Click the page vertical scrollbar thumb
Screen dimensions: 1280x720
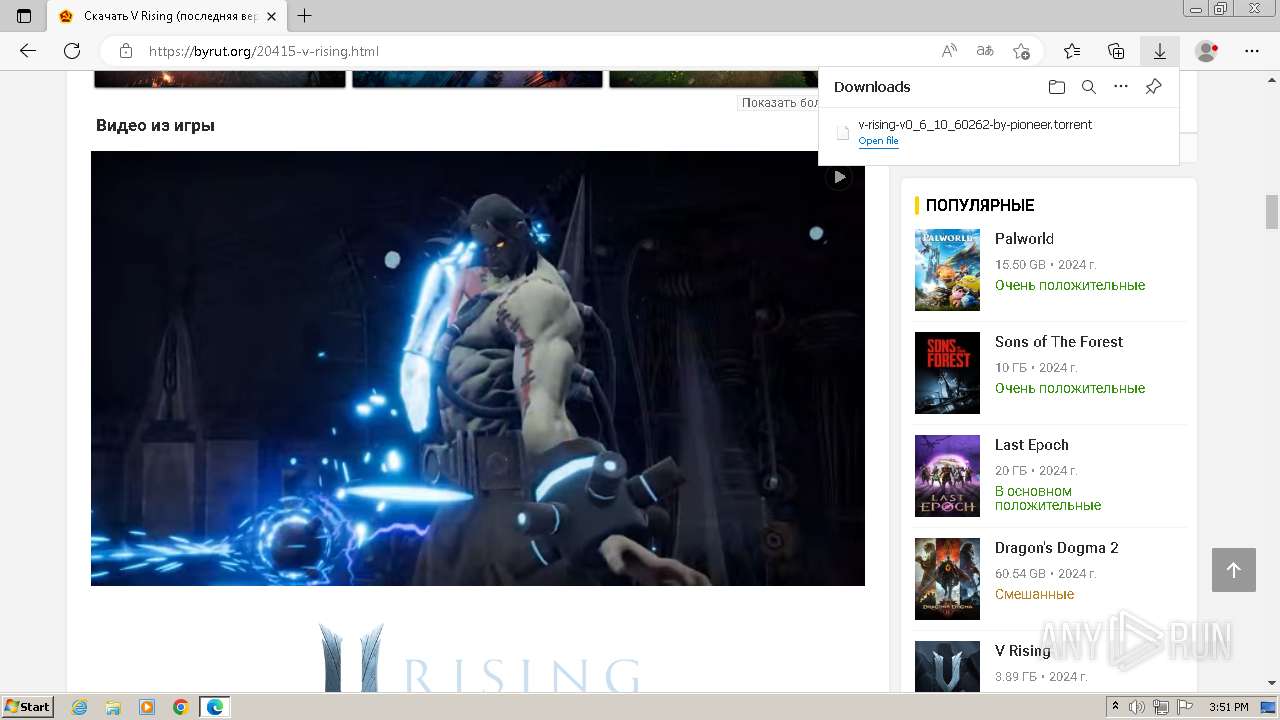(1272, 211)
